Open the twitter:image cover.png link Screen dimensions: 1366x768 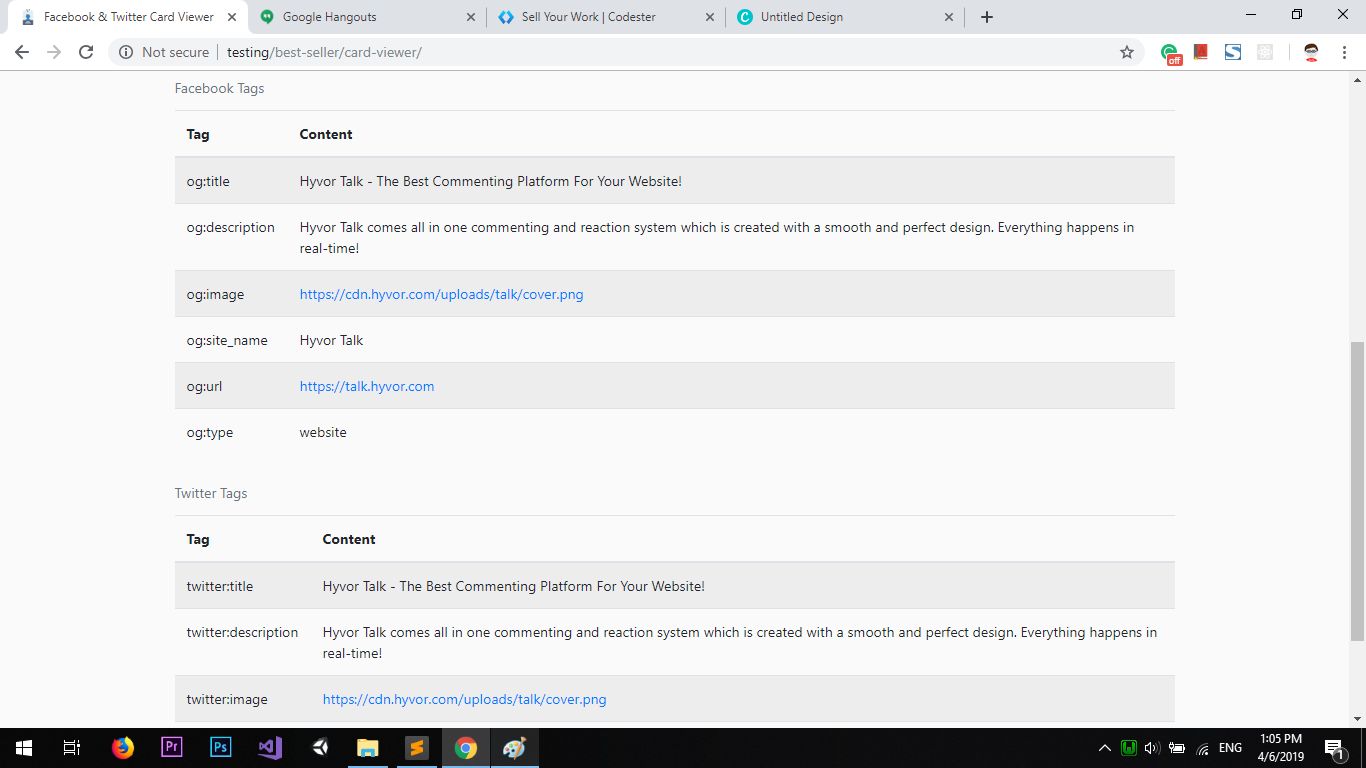[464, 699]
